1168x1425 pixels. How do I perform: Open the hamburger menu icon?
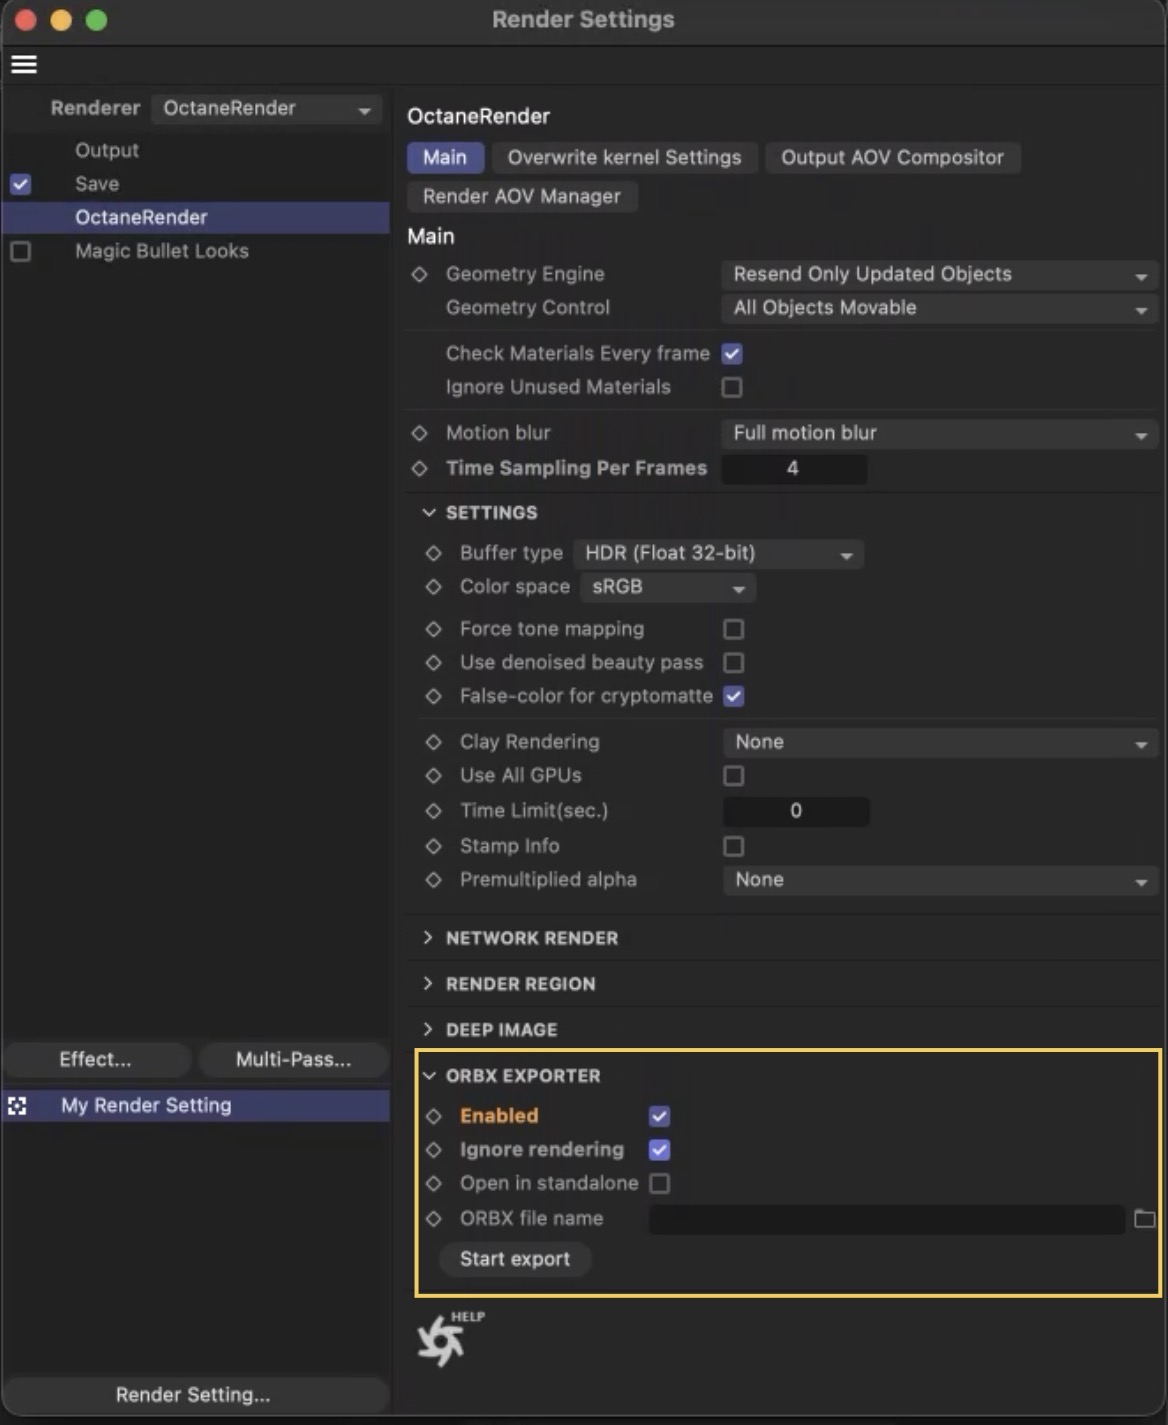point(24,65)
